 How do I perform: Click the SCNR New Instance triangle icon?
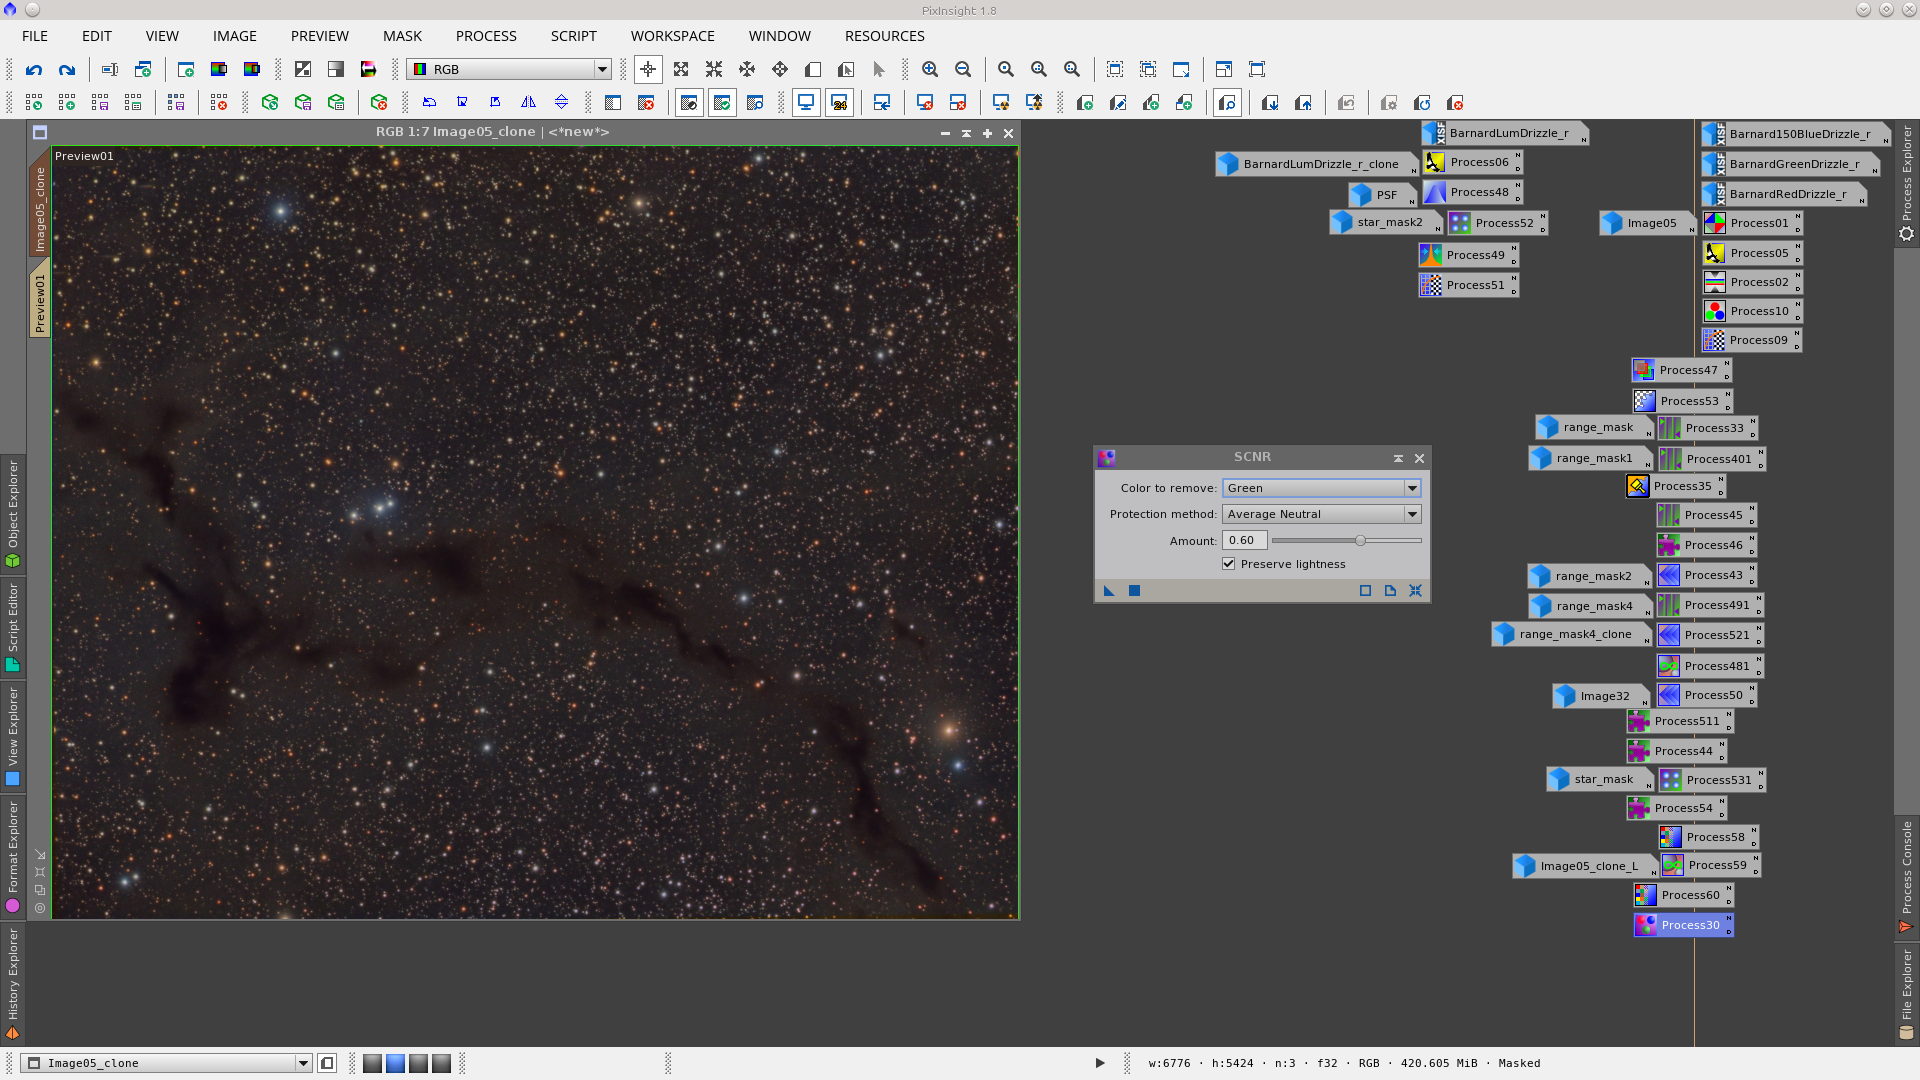coord(1109,591)
